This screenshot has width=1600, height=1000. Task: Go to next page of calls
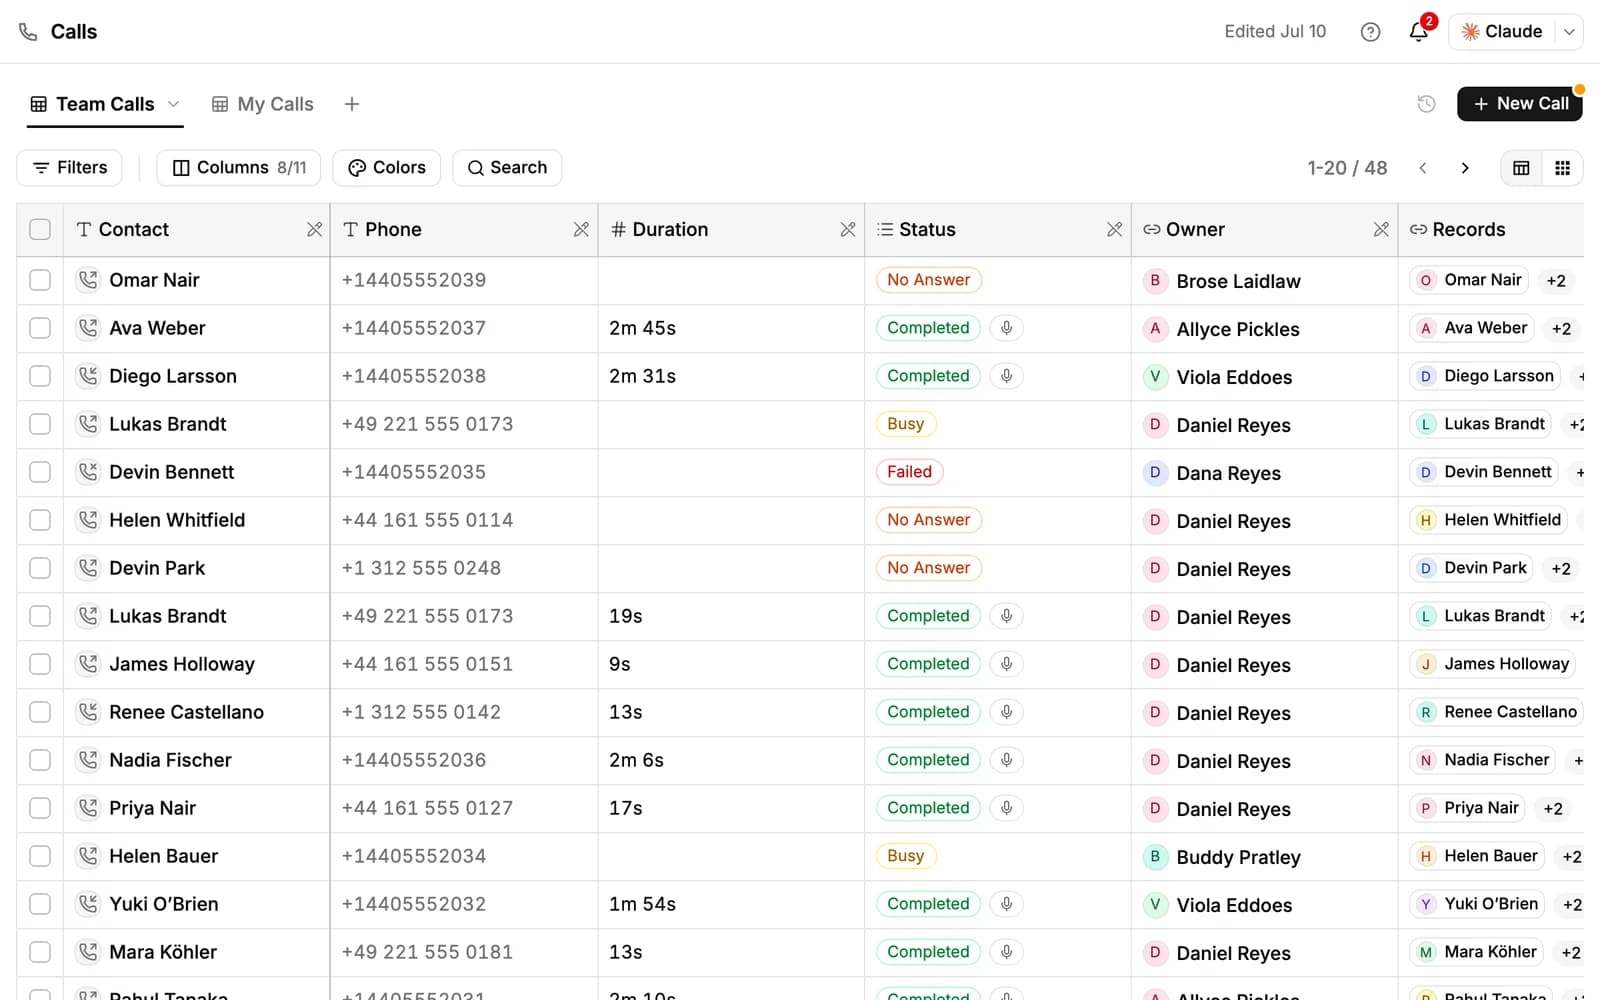point(1465,168)
